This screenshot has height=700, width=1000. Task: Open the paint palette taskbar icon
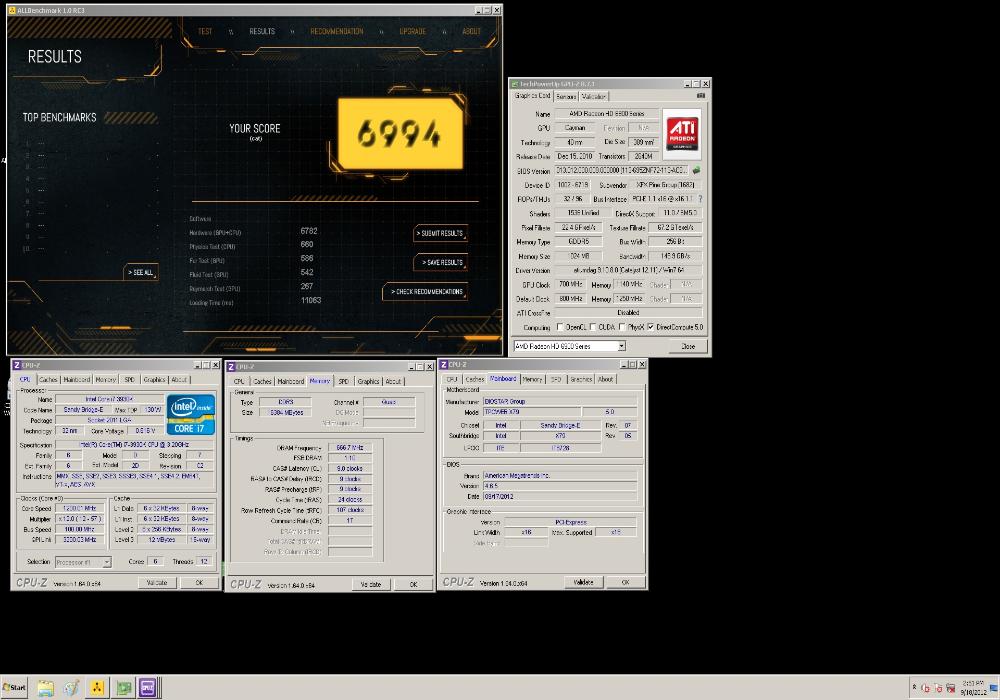point(71,688)
